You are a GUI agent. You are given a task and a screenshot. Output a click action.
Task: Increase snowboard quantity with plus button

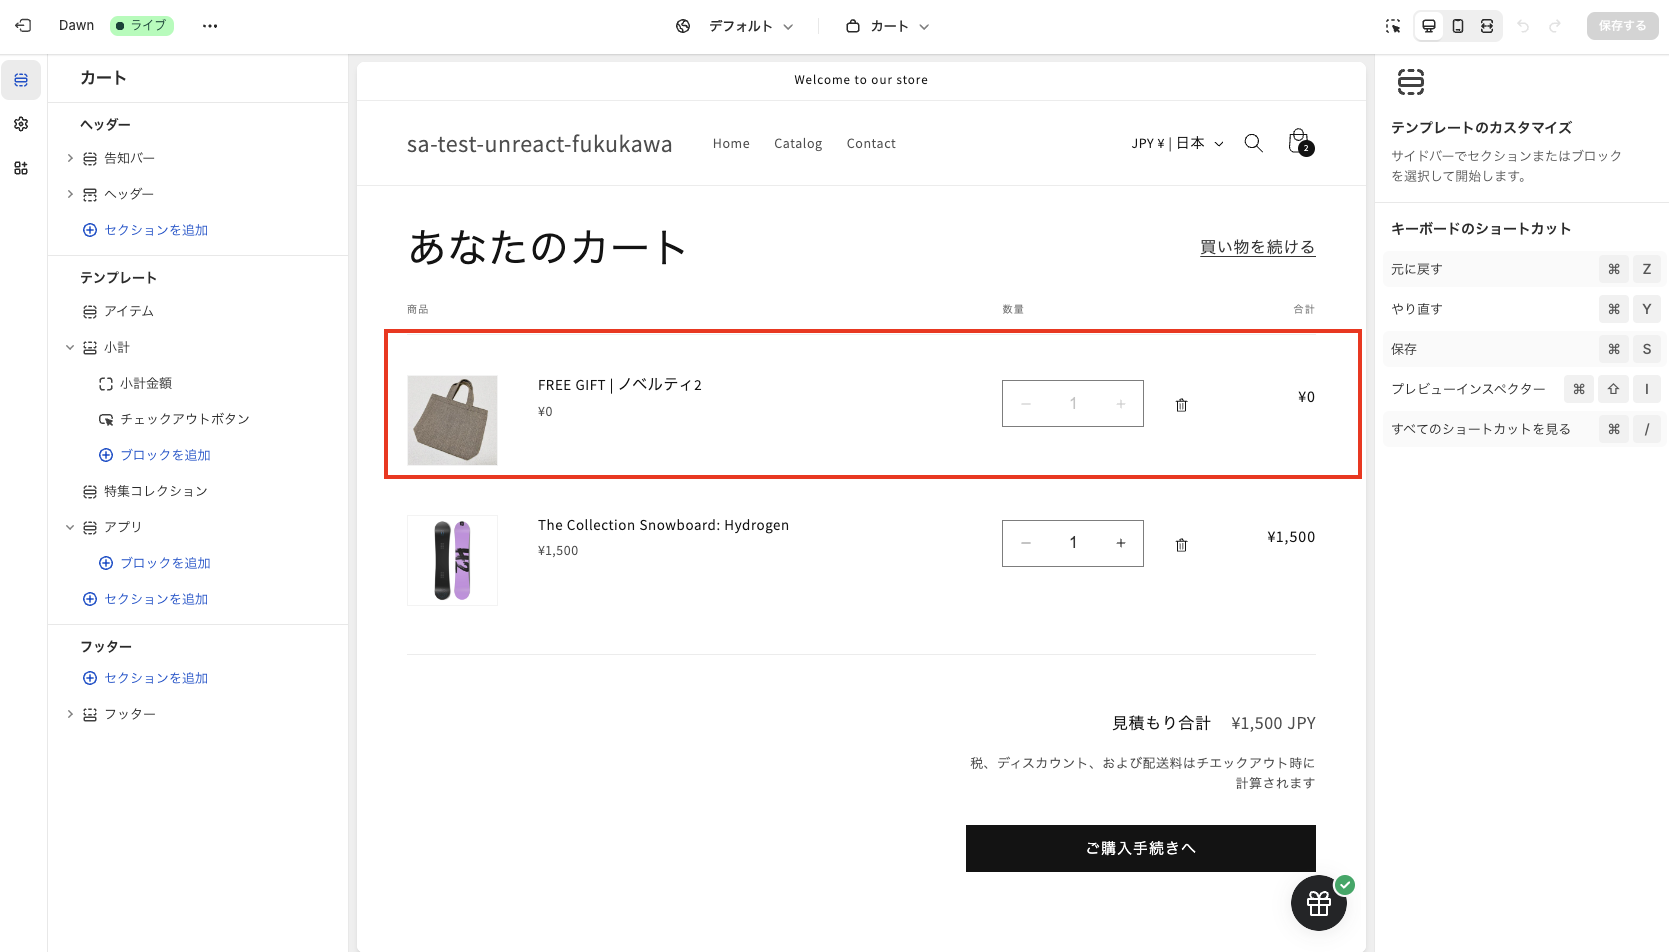pyautogui.click(x=1120, y=543)
